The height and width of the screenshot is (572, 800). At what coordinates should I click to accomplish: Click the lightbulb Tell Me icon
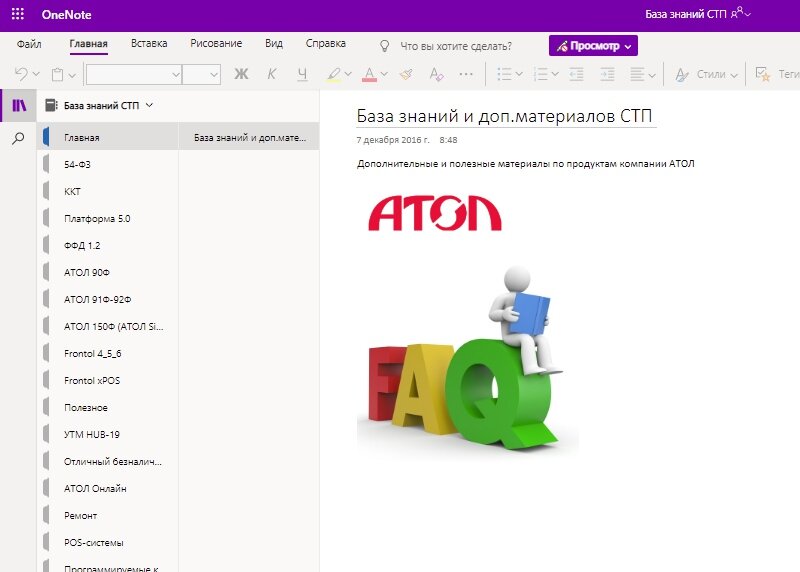tap(385, 46)
